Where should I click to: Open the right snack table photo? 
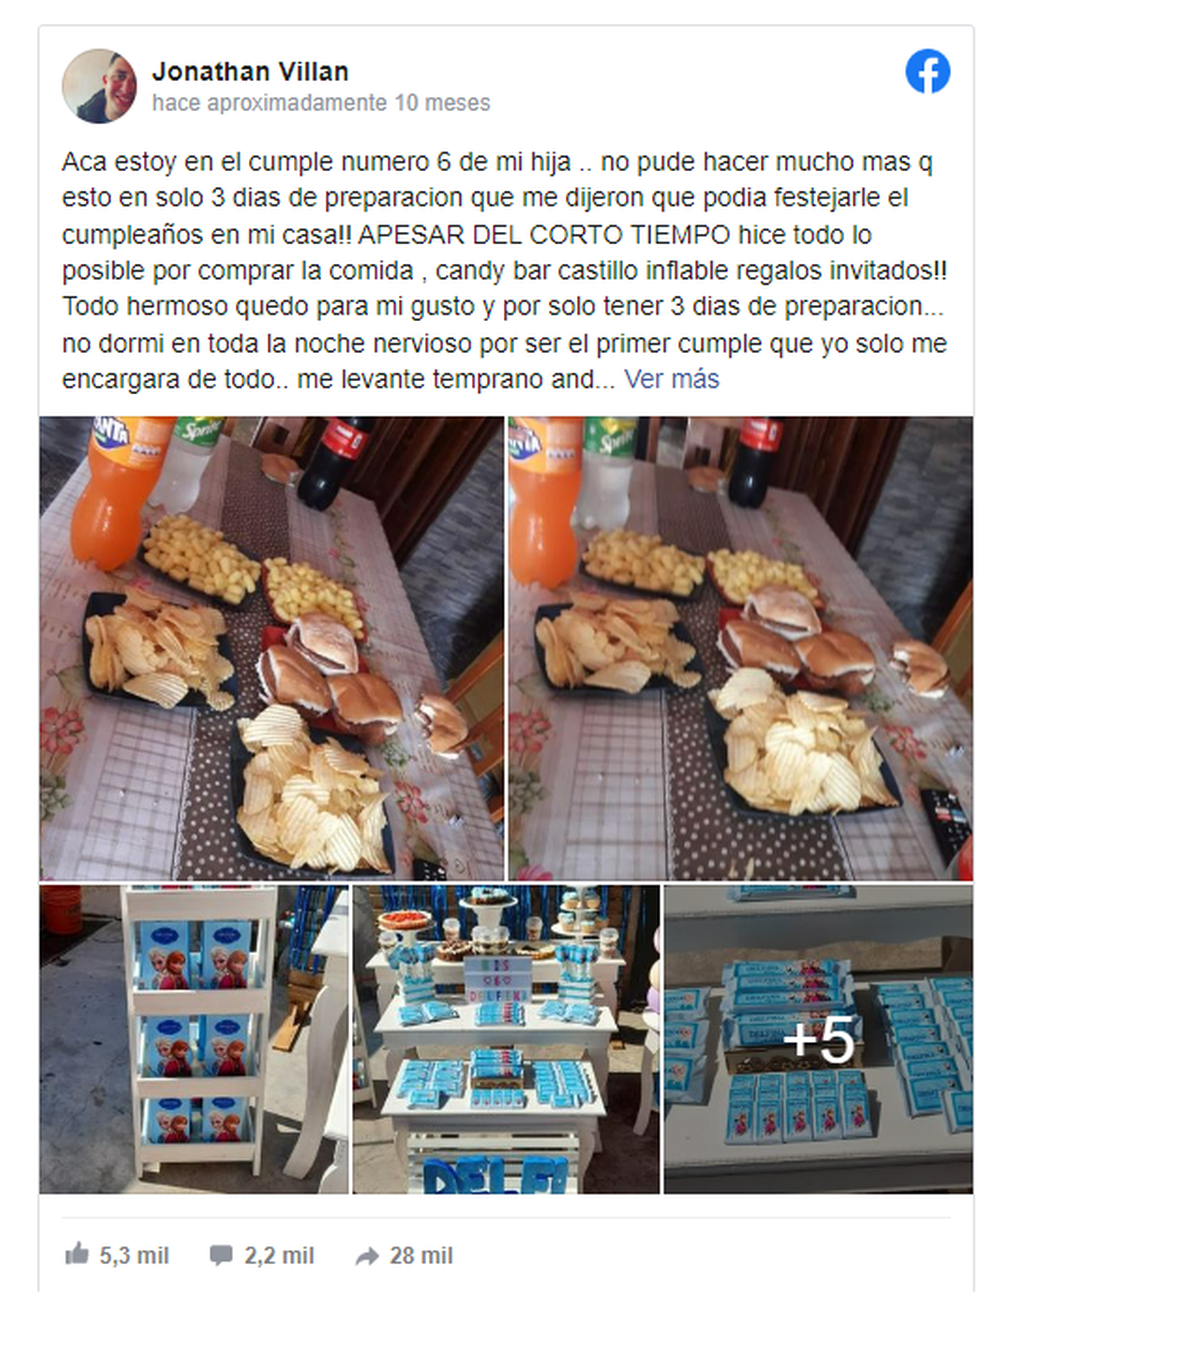740,648
